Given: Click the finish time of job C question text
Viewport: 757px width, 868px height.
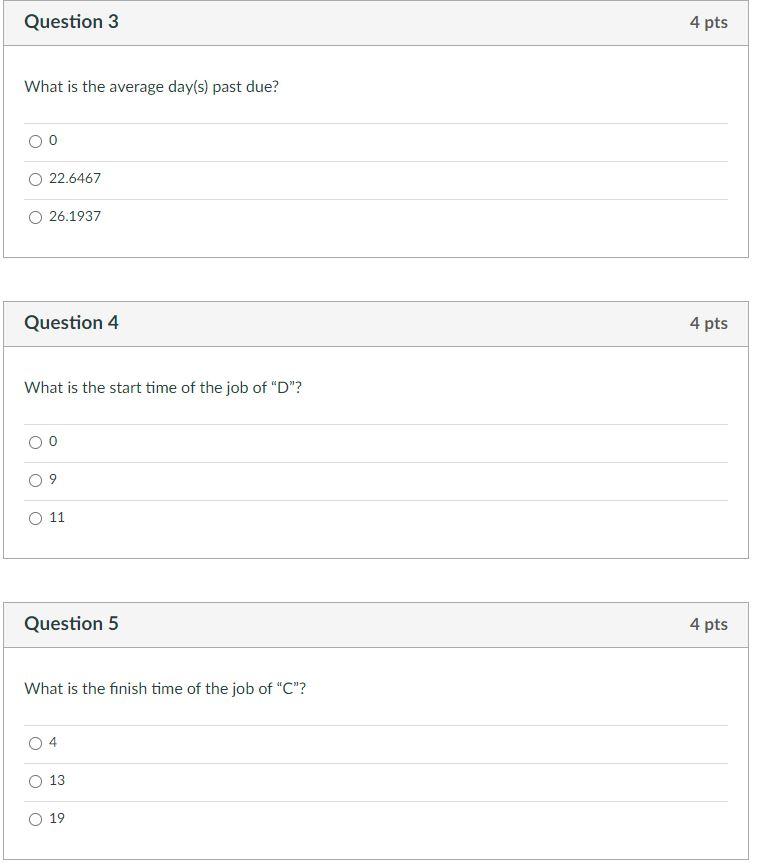Looking at the screenshot, I should (164, 688).
